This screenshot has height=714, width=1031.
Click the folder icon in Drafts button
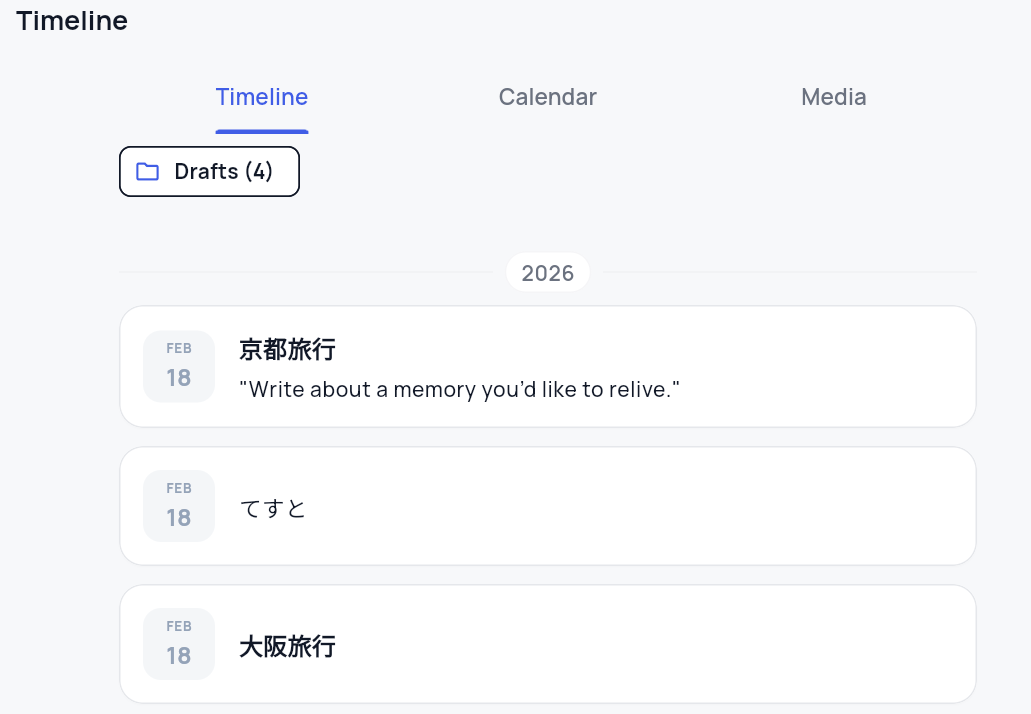[148, 171]
